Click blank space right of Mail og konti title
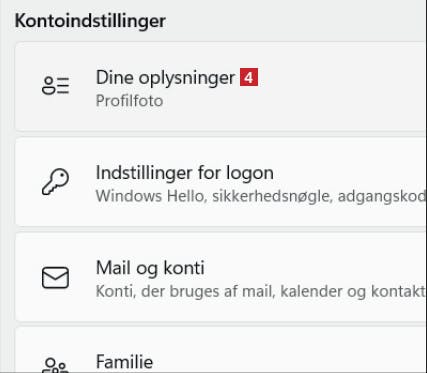The width and height of the screenshot is (427, 373). point(313,268)
